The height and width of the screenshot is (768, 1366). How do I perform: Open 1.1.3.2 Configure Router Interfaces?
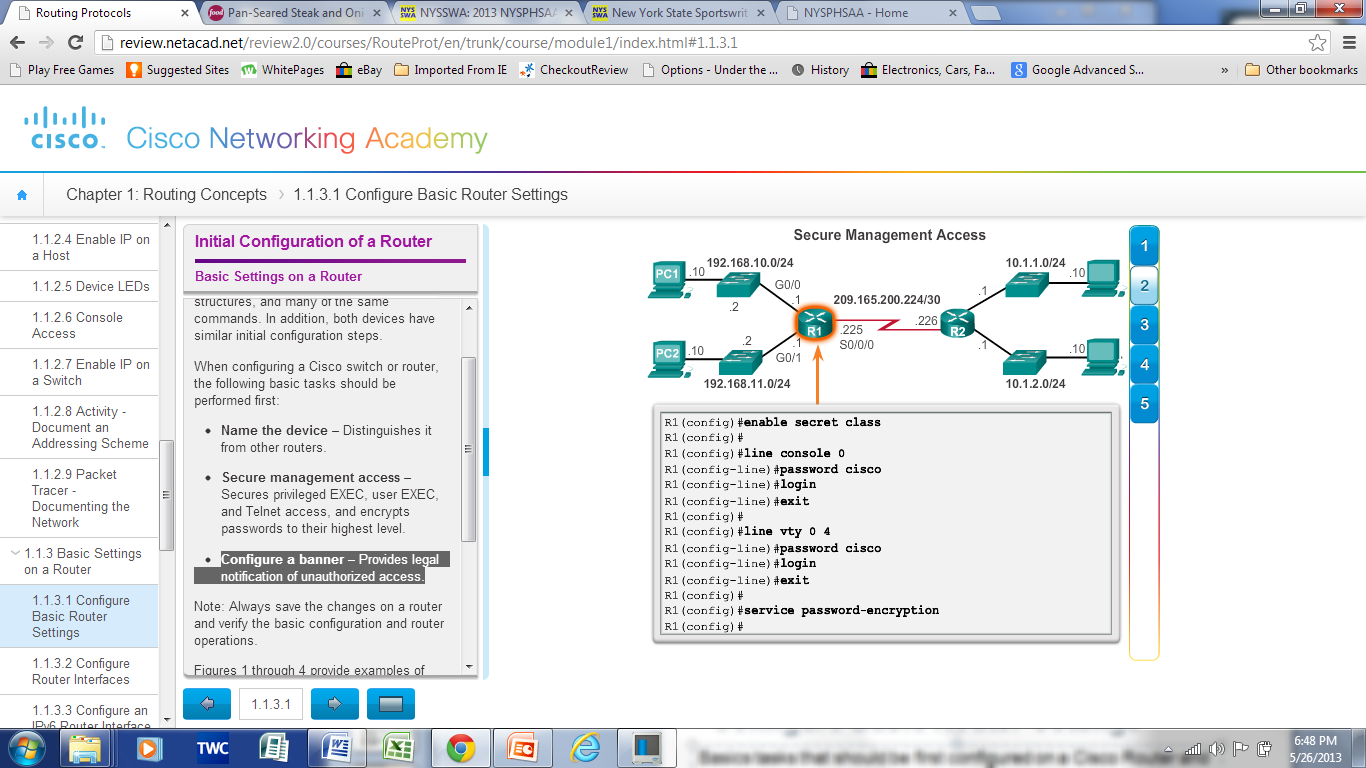coord(80,671)
